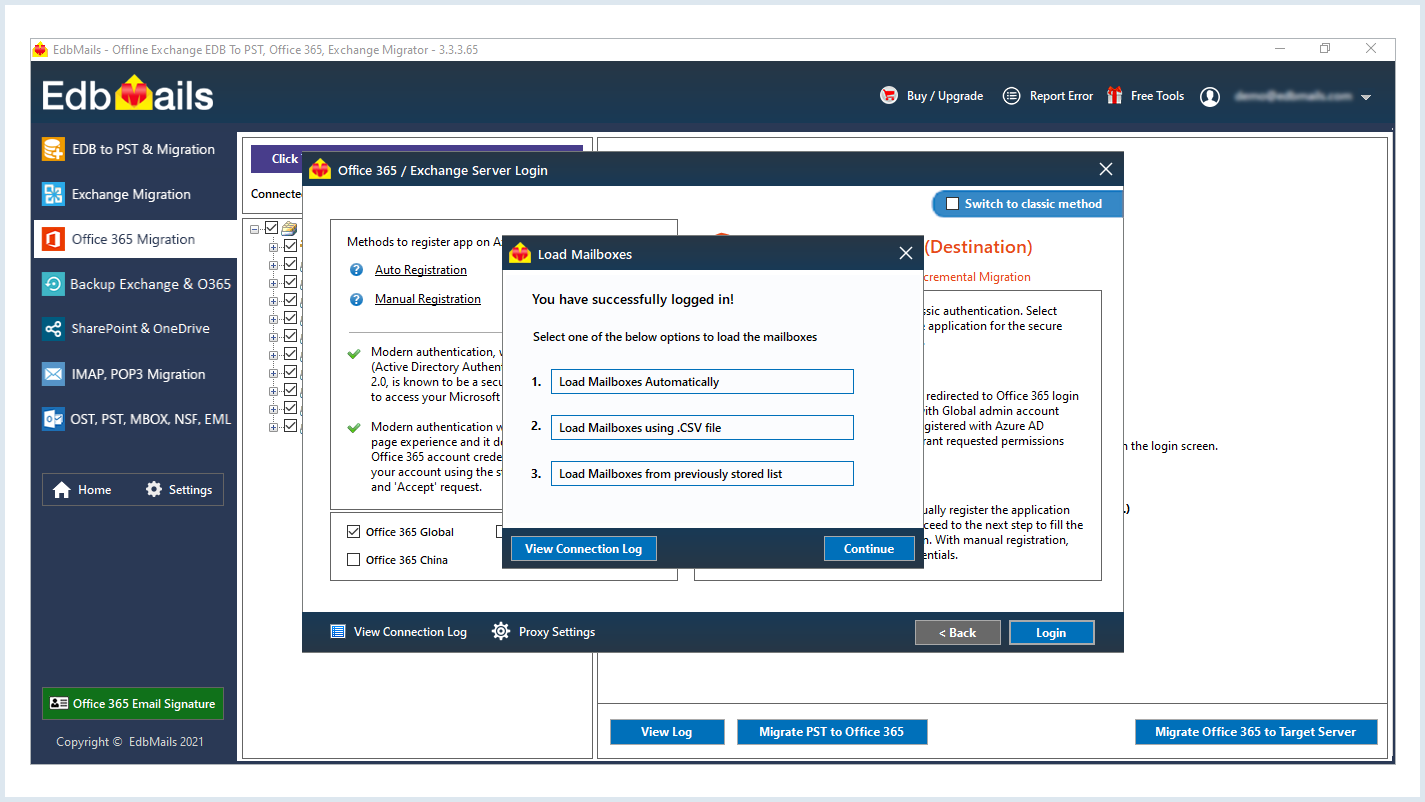Screen dimensions: 1425x802
Task: Click the < Back button
Action: [x=957, y=633]
